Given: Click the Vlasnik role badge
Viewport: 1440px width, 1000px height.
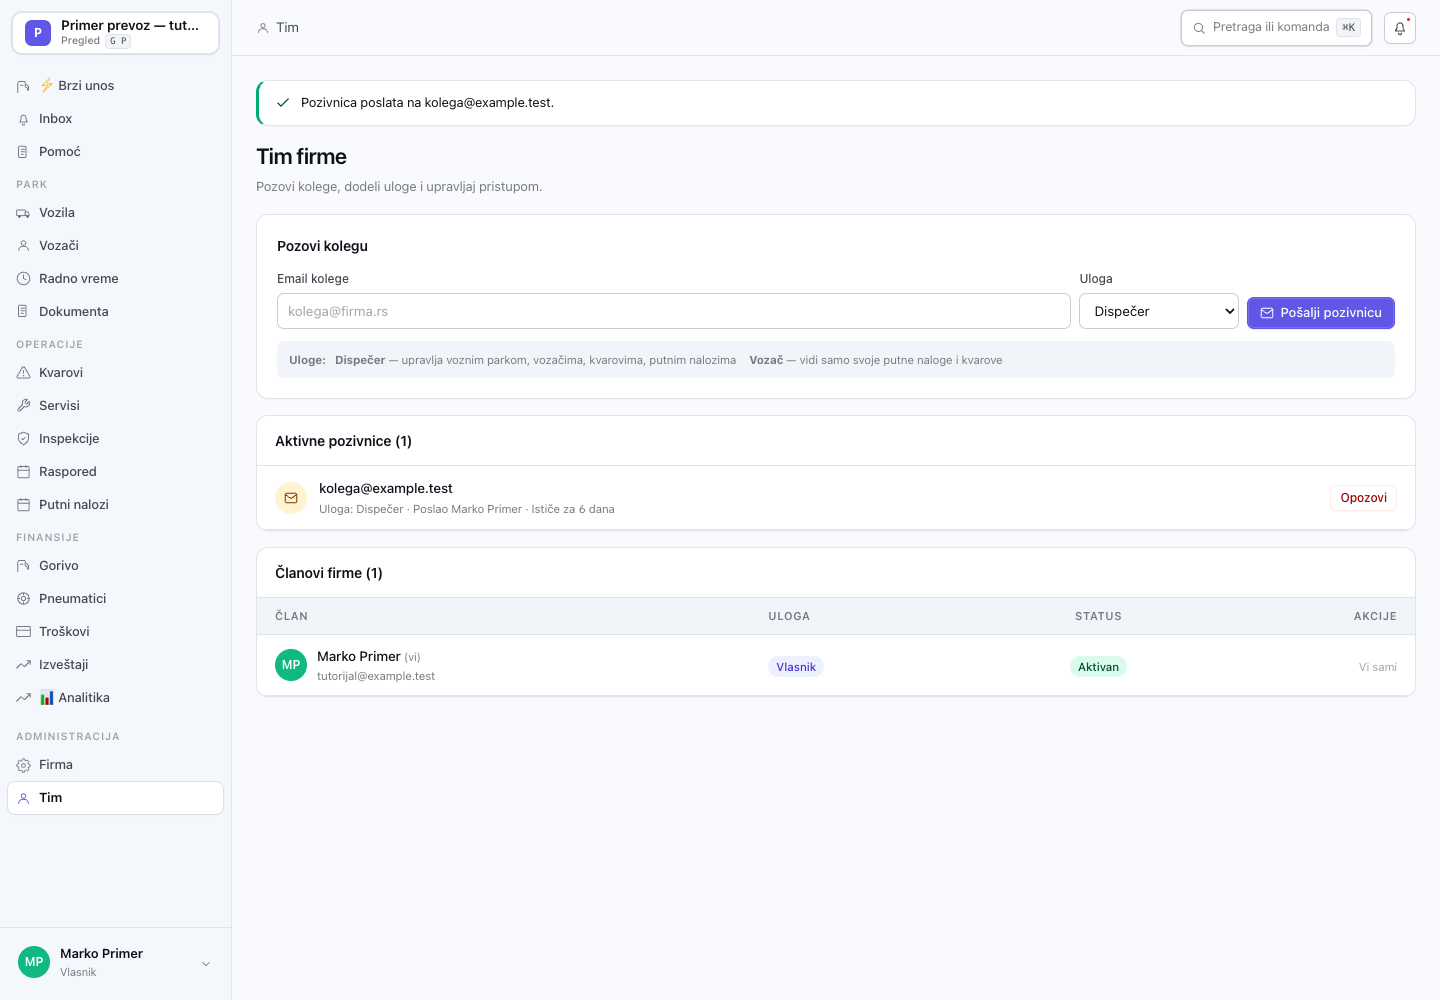Looking at the screenshot, I should click(x=796, y=667).
